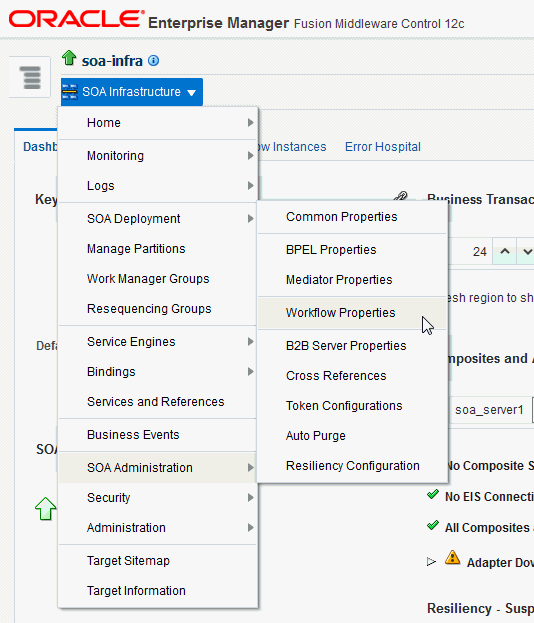Click the green checkmark beside All Composites
The image size is (534, 623).
coord(433,526)
